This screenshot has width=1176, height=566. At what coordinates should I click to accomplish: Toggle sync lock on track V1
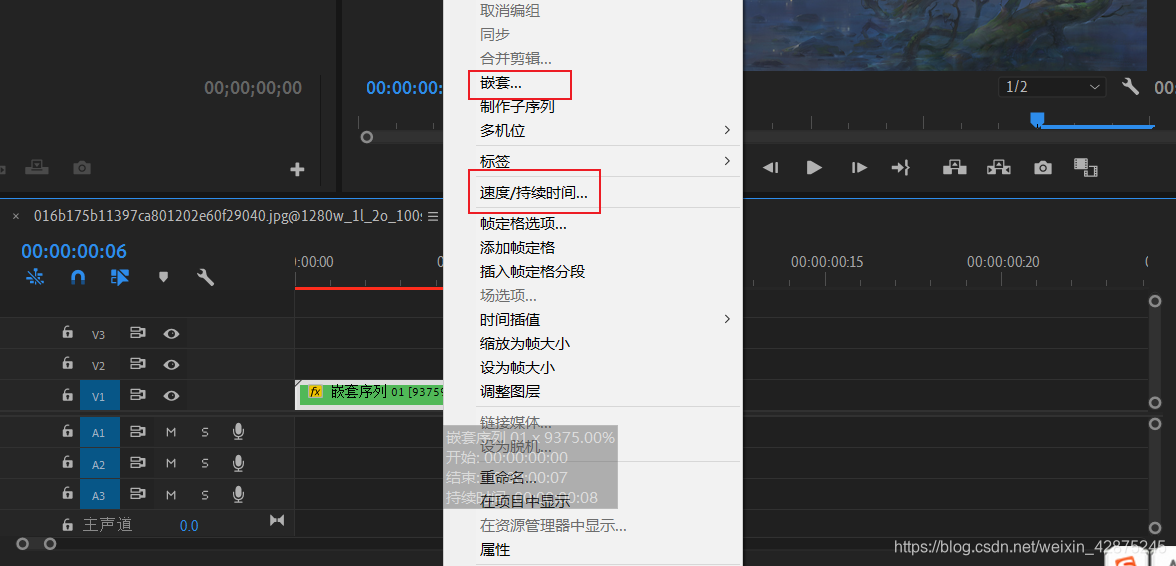point(137,395)
